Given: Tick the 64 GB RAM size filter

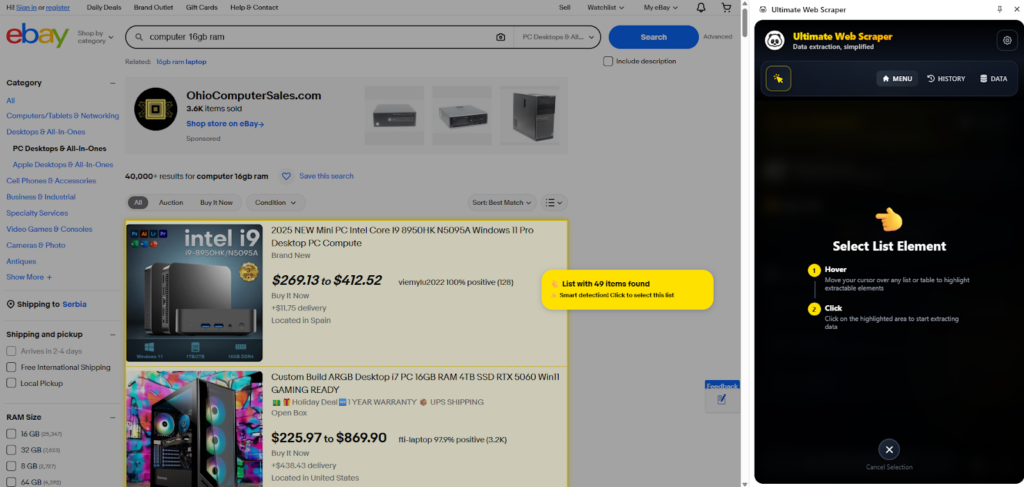Looking at the screenshot, I should (x=11, y=482).
